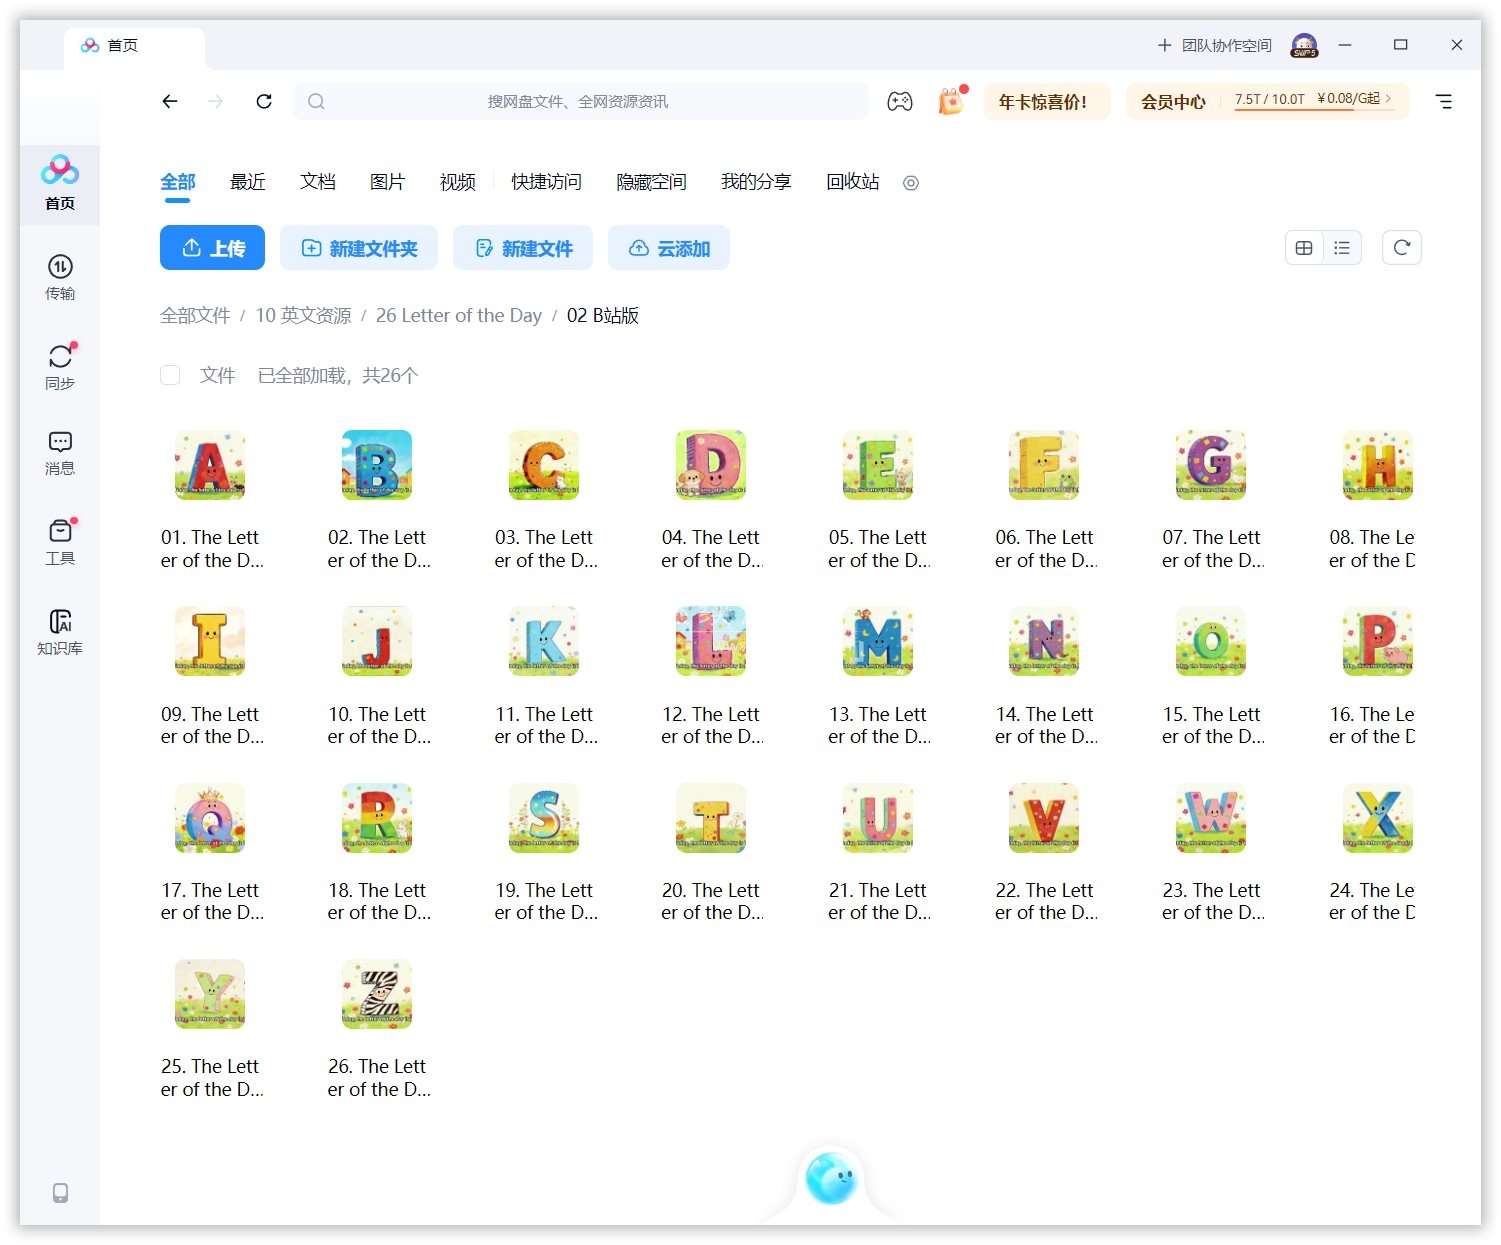The height and width of the screenshot is (1245, 1501).
Task: Click the 新建文件夹 button
Action: coord(359,248)
